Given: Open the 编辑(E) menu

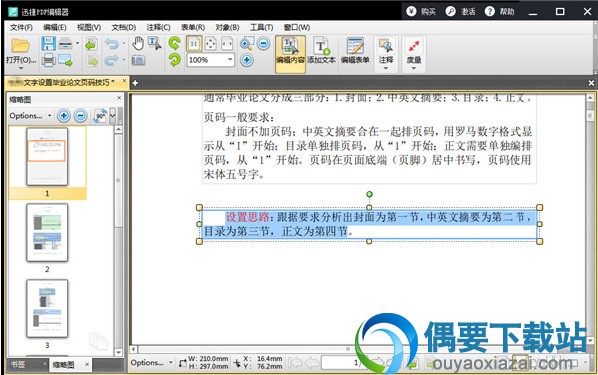Looking at the screenshot, I should point(55,27).
